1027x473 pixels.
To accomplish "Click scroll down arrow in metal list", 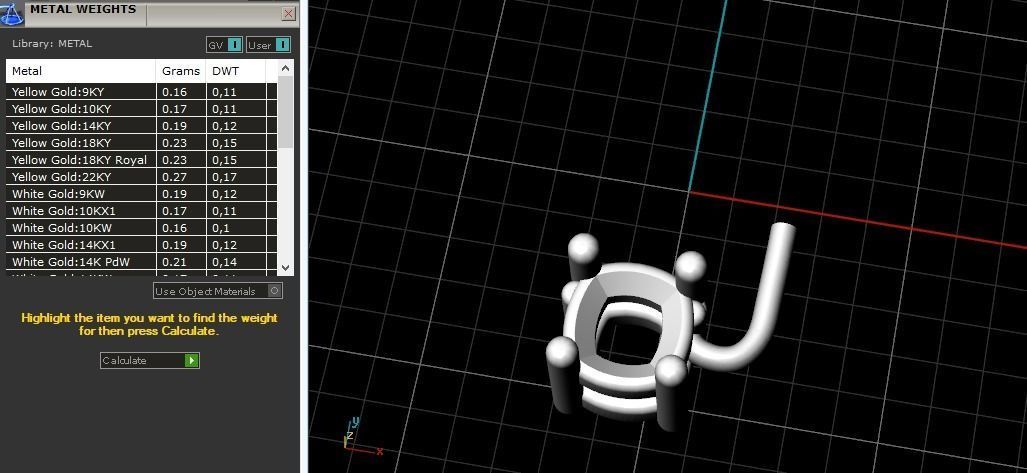I will (x=285, y=267).
